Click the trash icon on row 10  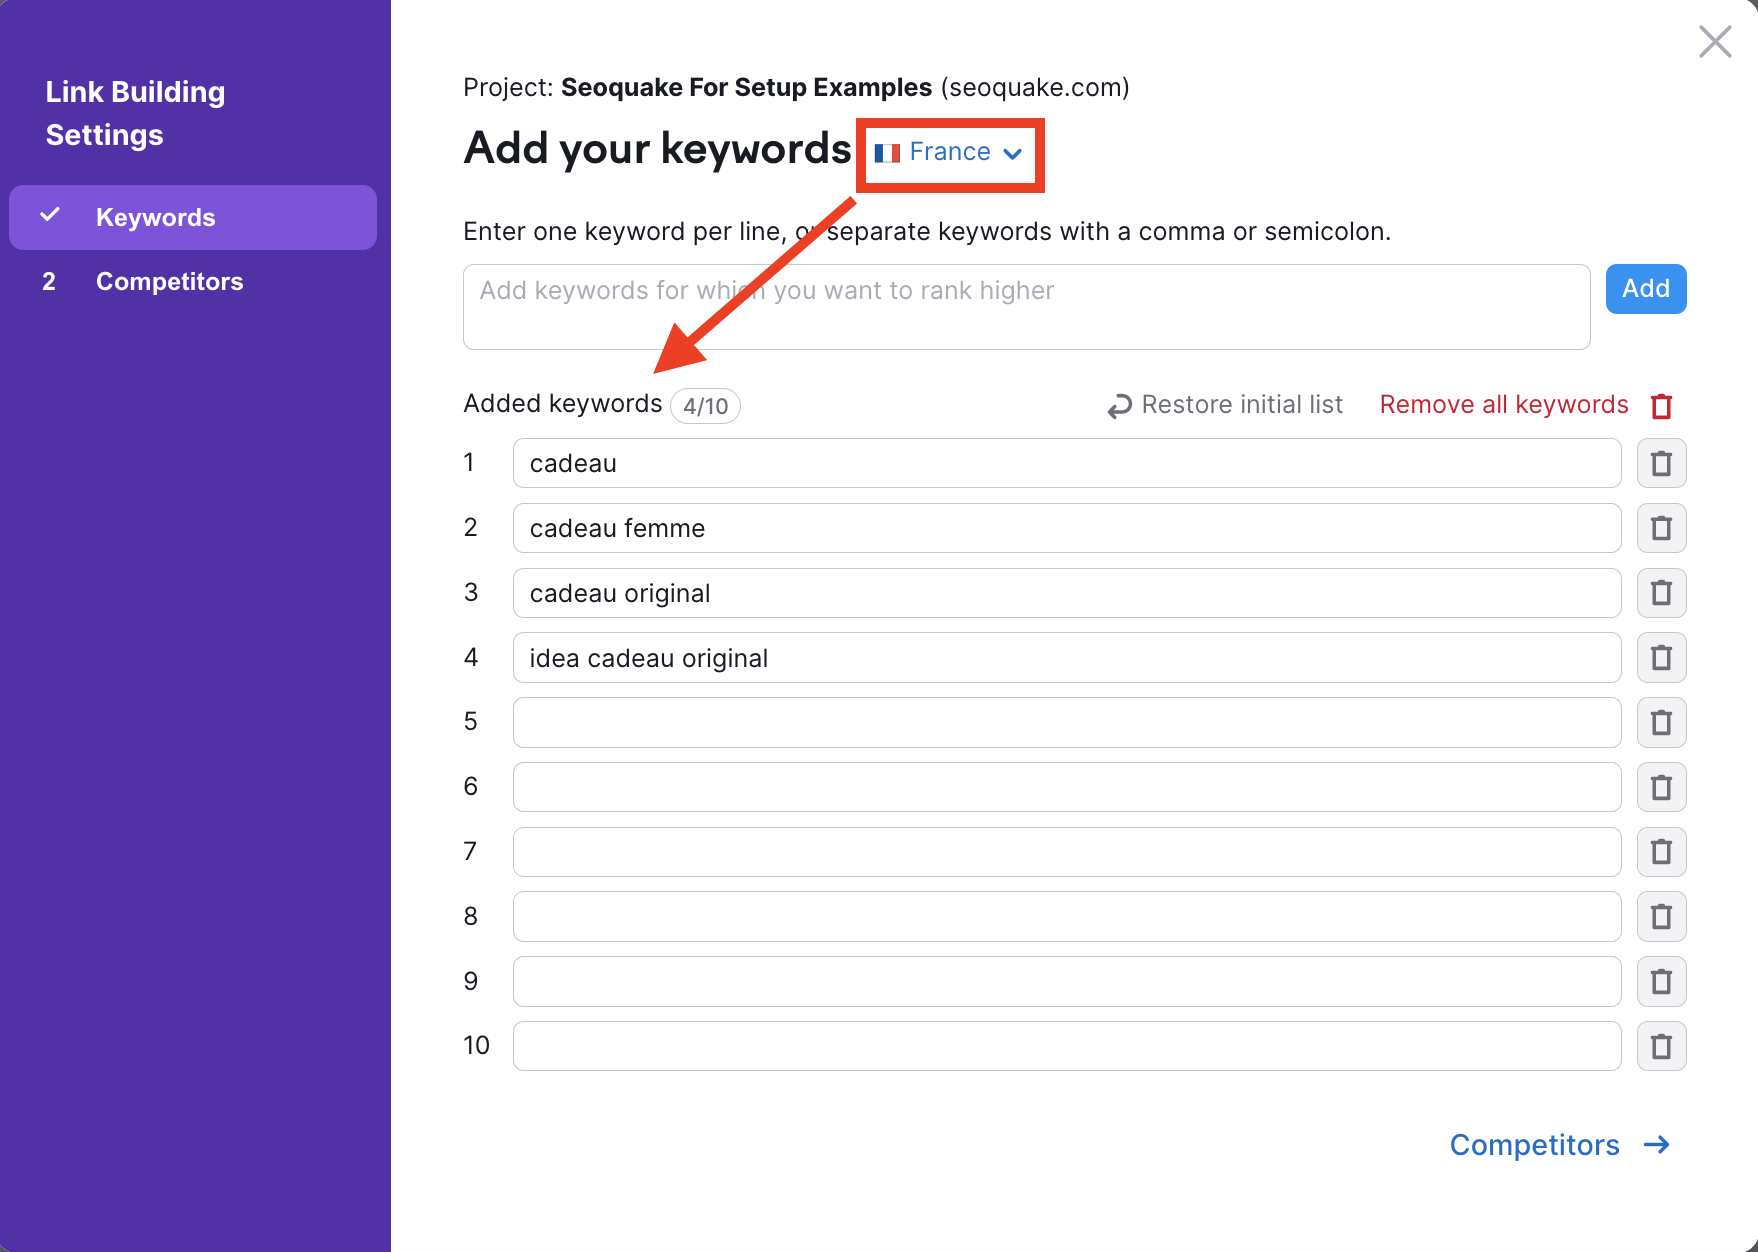1661,1046
